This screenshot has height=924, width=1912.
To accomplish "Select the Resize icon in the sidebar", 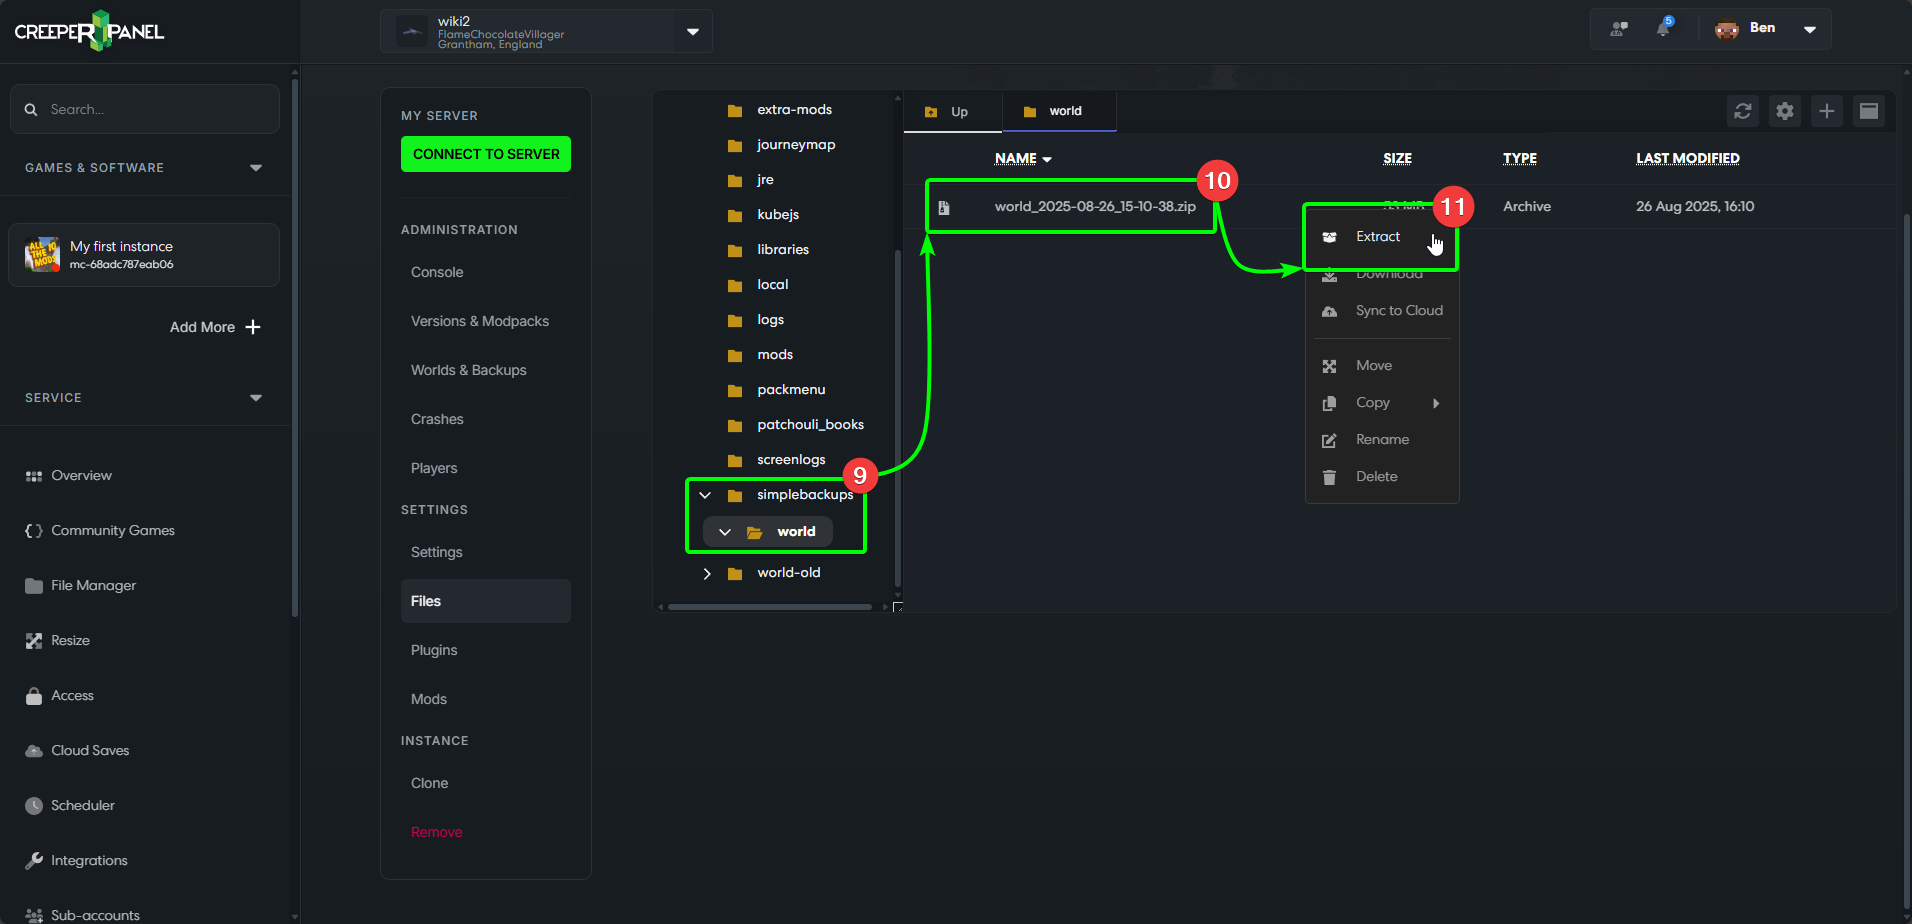I will [x=33, y=640].
